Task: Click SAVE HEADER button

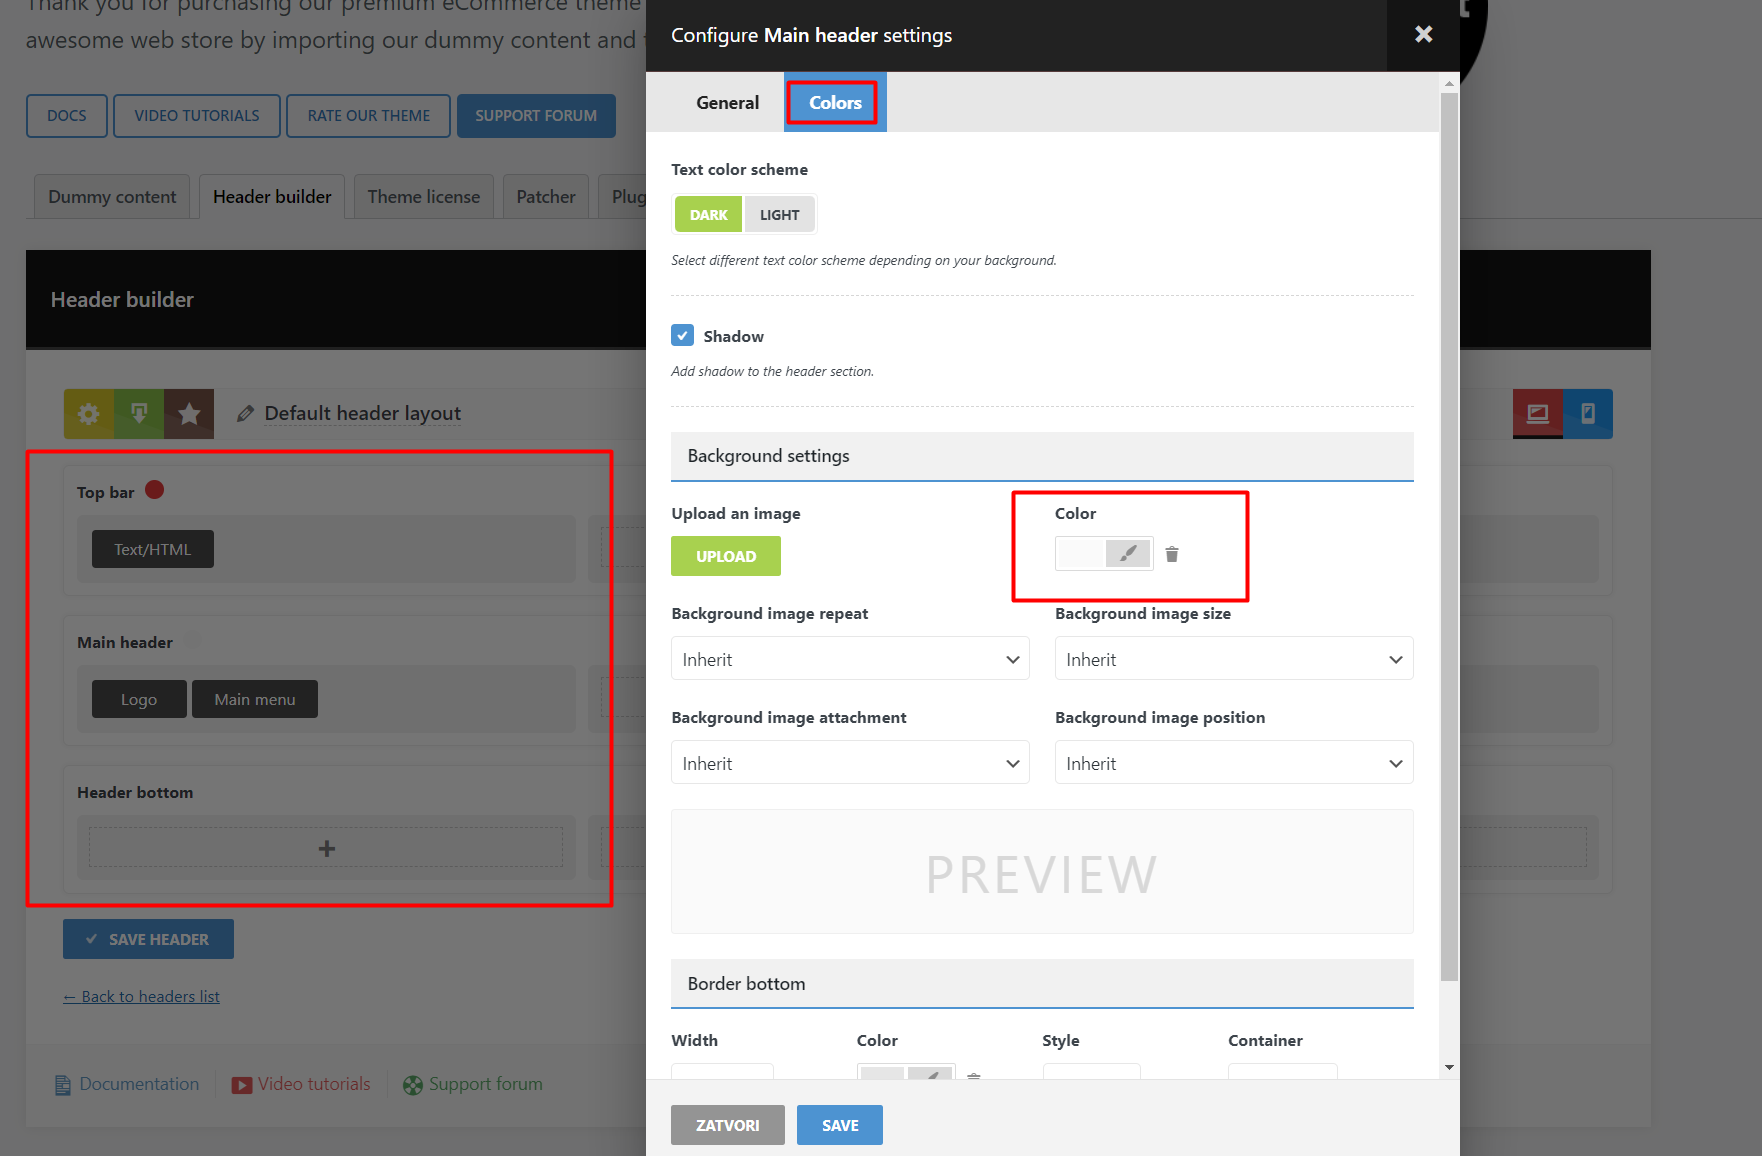Action: [148, 939]
